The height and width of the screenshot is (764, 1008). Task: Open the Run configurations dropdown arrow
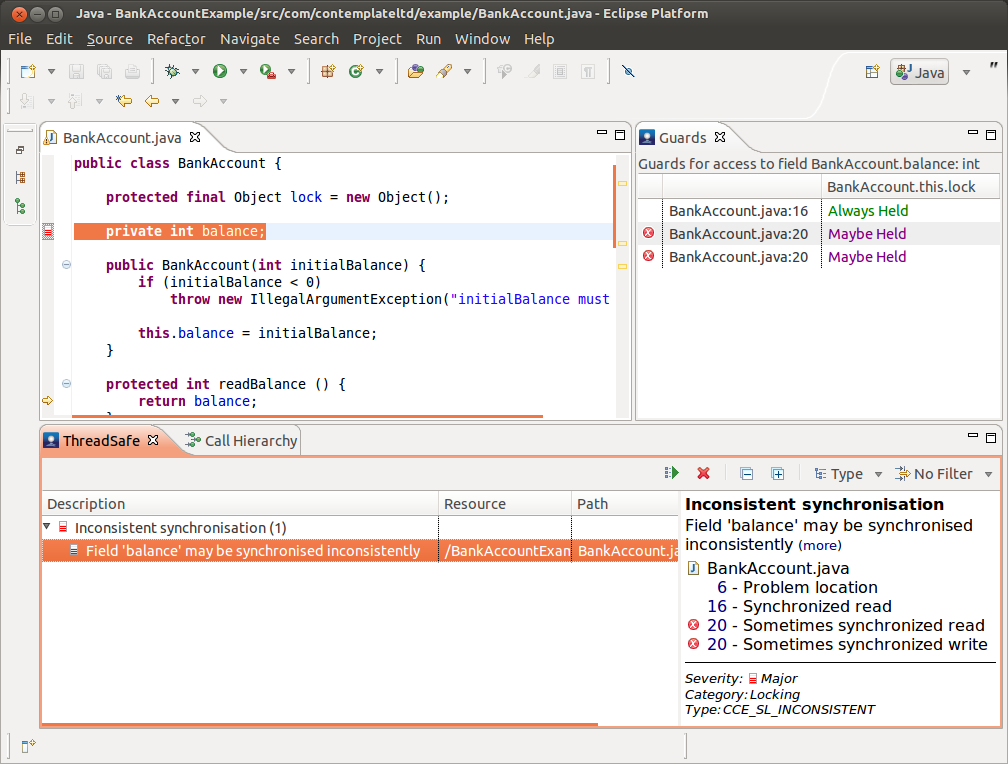[x=244, y=71]
